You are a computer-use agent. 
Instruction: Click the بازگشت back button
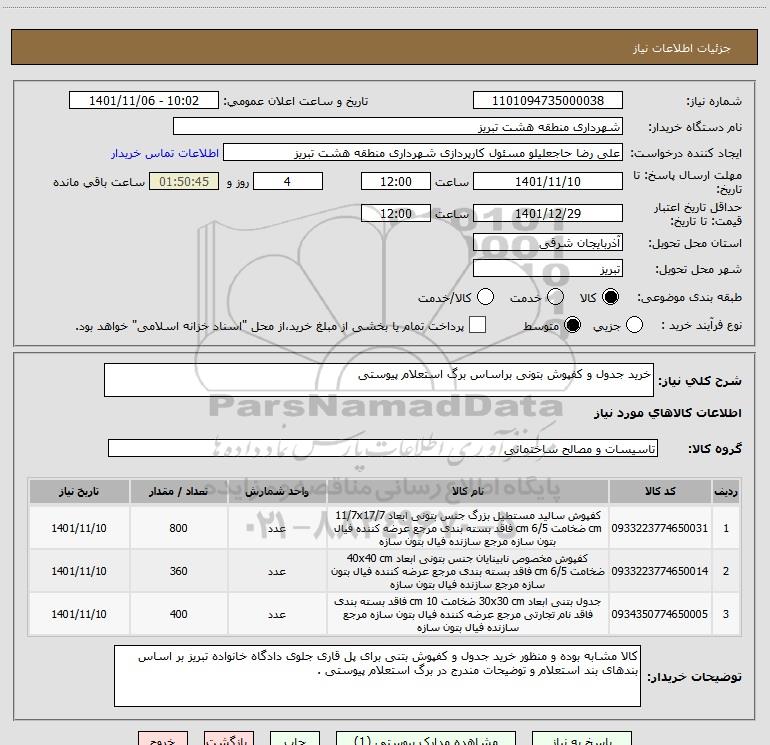pos(229,739)
